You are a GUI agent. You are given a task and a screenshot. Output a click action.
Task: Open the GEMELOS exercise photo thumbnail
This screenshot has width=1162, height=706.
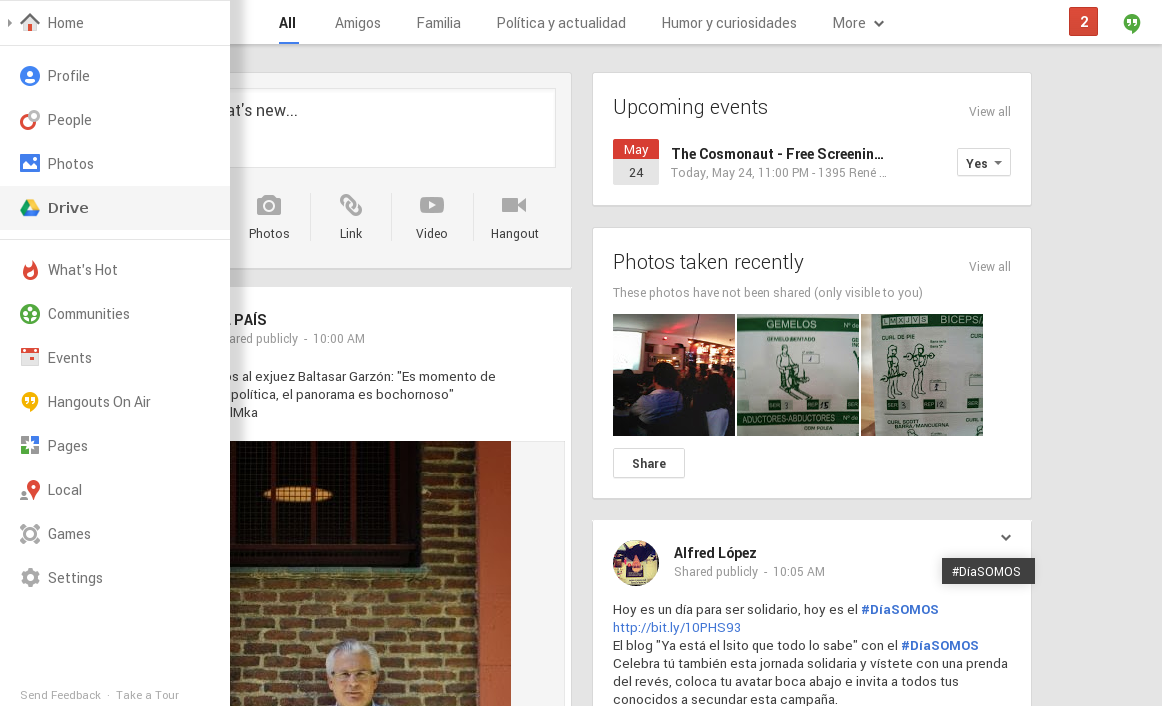[x=797, y=375]
